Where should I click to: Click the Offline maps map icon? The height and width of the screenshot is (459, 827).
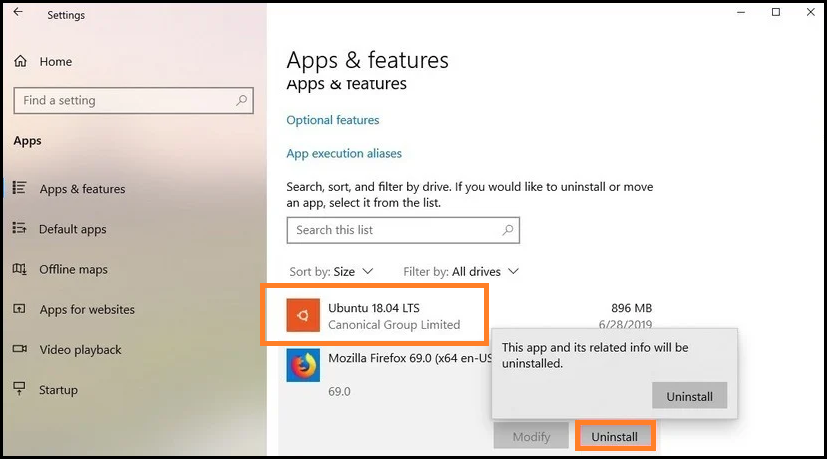[x=20, y=269]
